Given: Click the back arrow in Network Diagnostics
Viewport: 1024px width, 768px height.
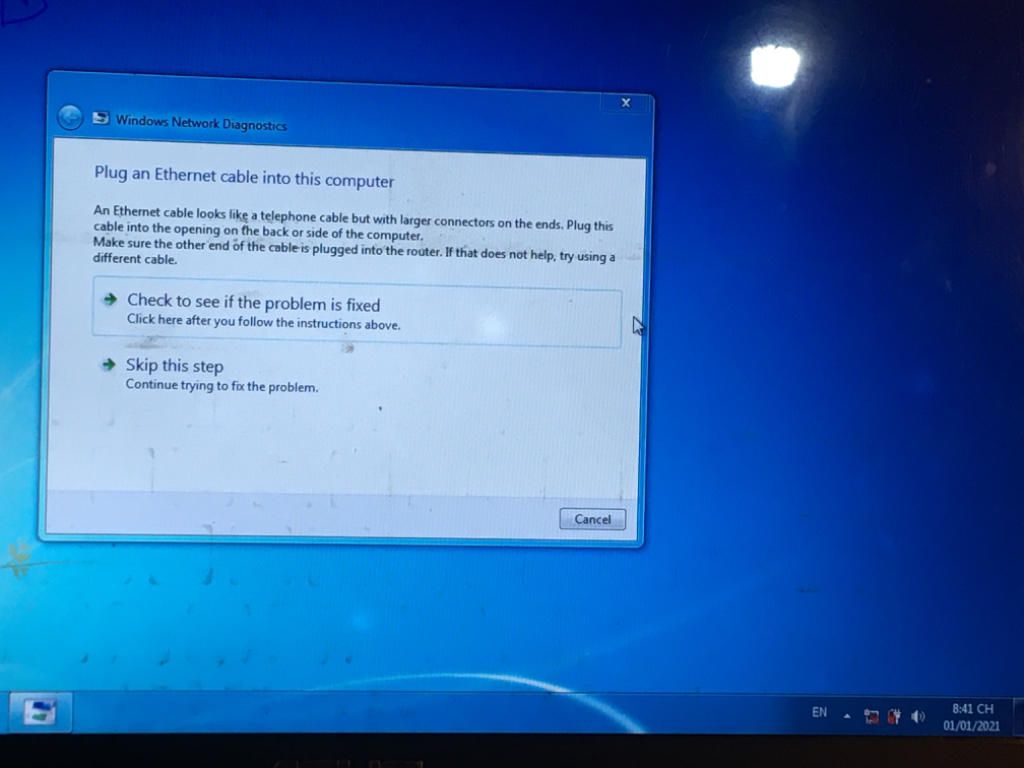Looking at the screenshot, I should click(x=70, y=118).
